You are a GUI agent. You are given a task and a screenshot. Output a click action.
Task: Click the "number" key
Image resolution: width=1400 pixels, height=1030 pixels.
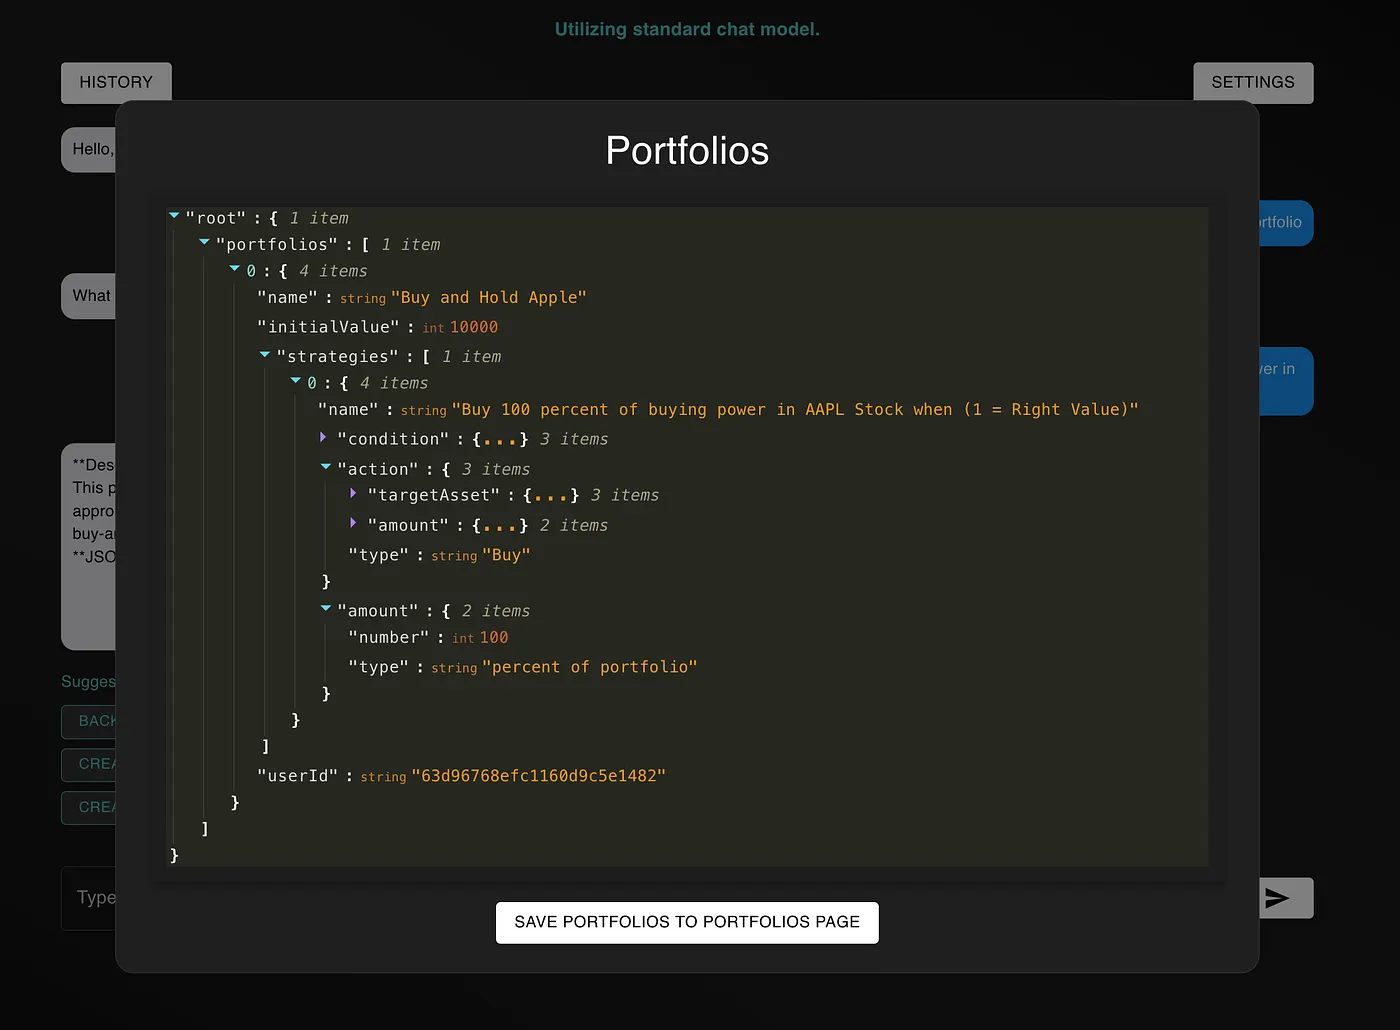[389, 638]
